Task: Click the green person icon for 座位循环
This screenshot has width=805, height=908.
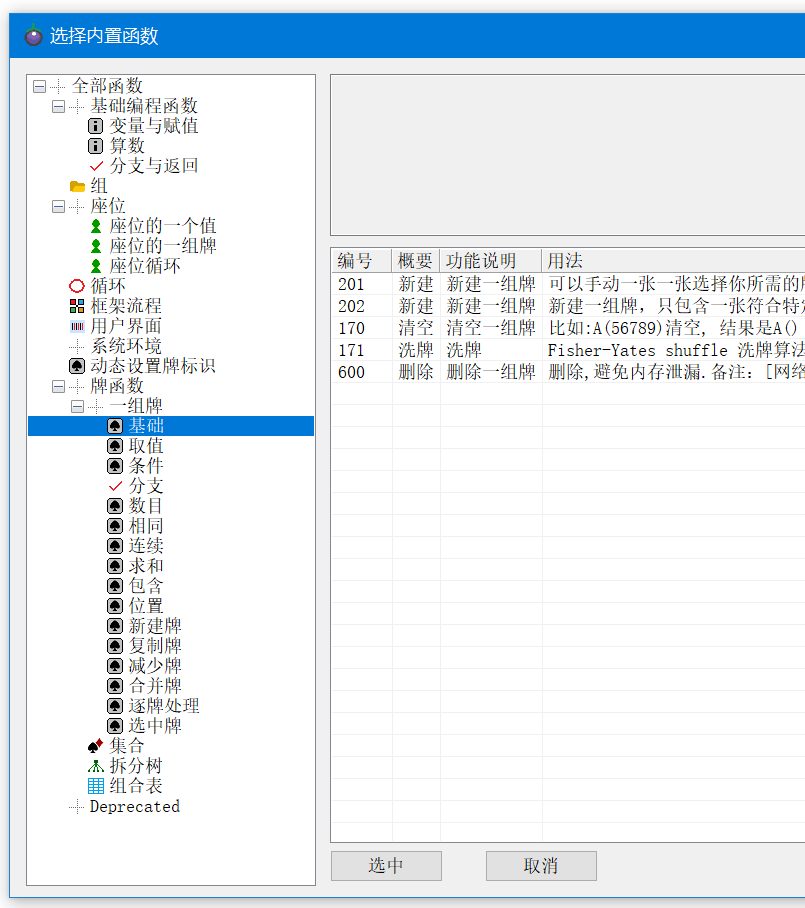Action: click(x=96, y=266)
